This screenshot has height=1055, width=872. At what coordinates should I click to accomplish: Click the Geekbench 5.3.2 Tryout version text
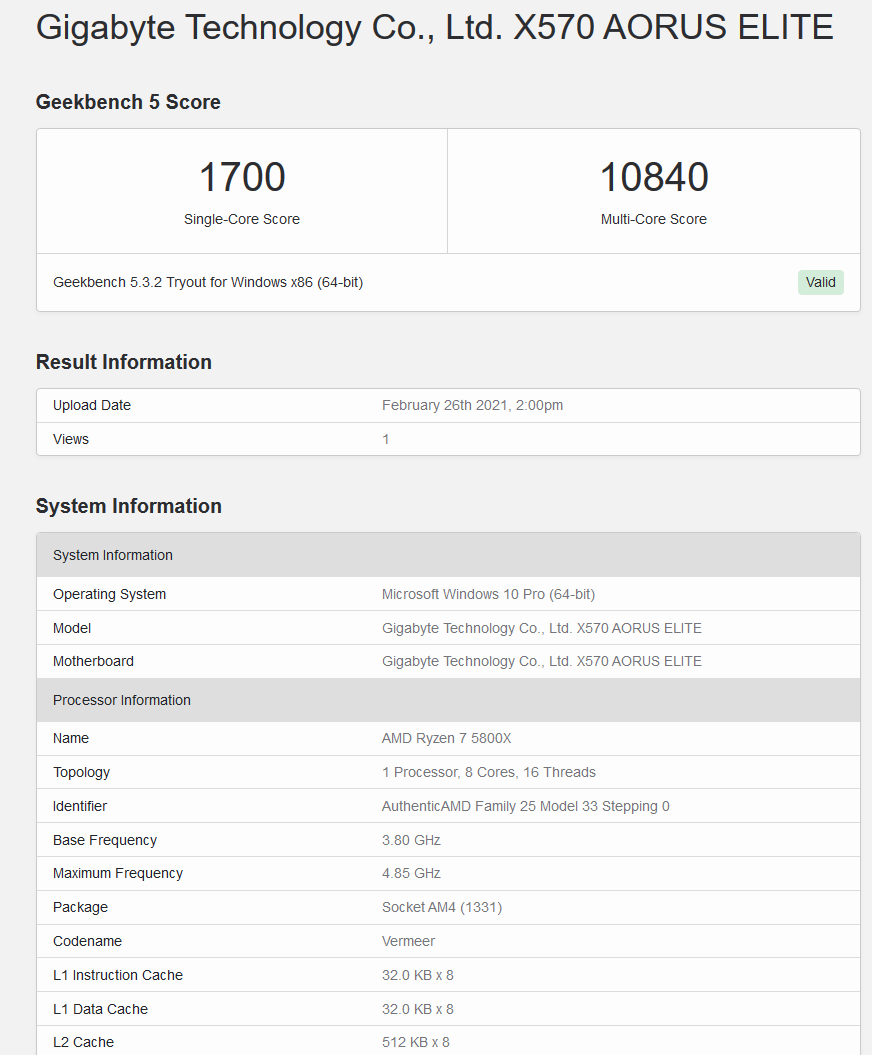(x=208, y=283)
